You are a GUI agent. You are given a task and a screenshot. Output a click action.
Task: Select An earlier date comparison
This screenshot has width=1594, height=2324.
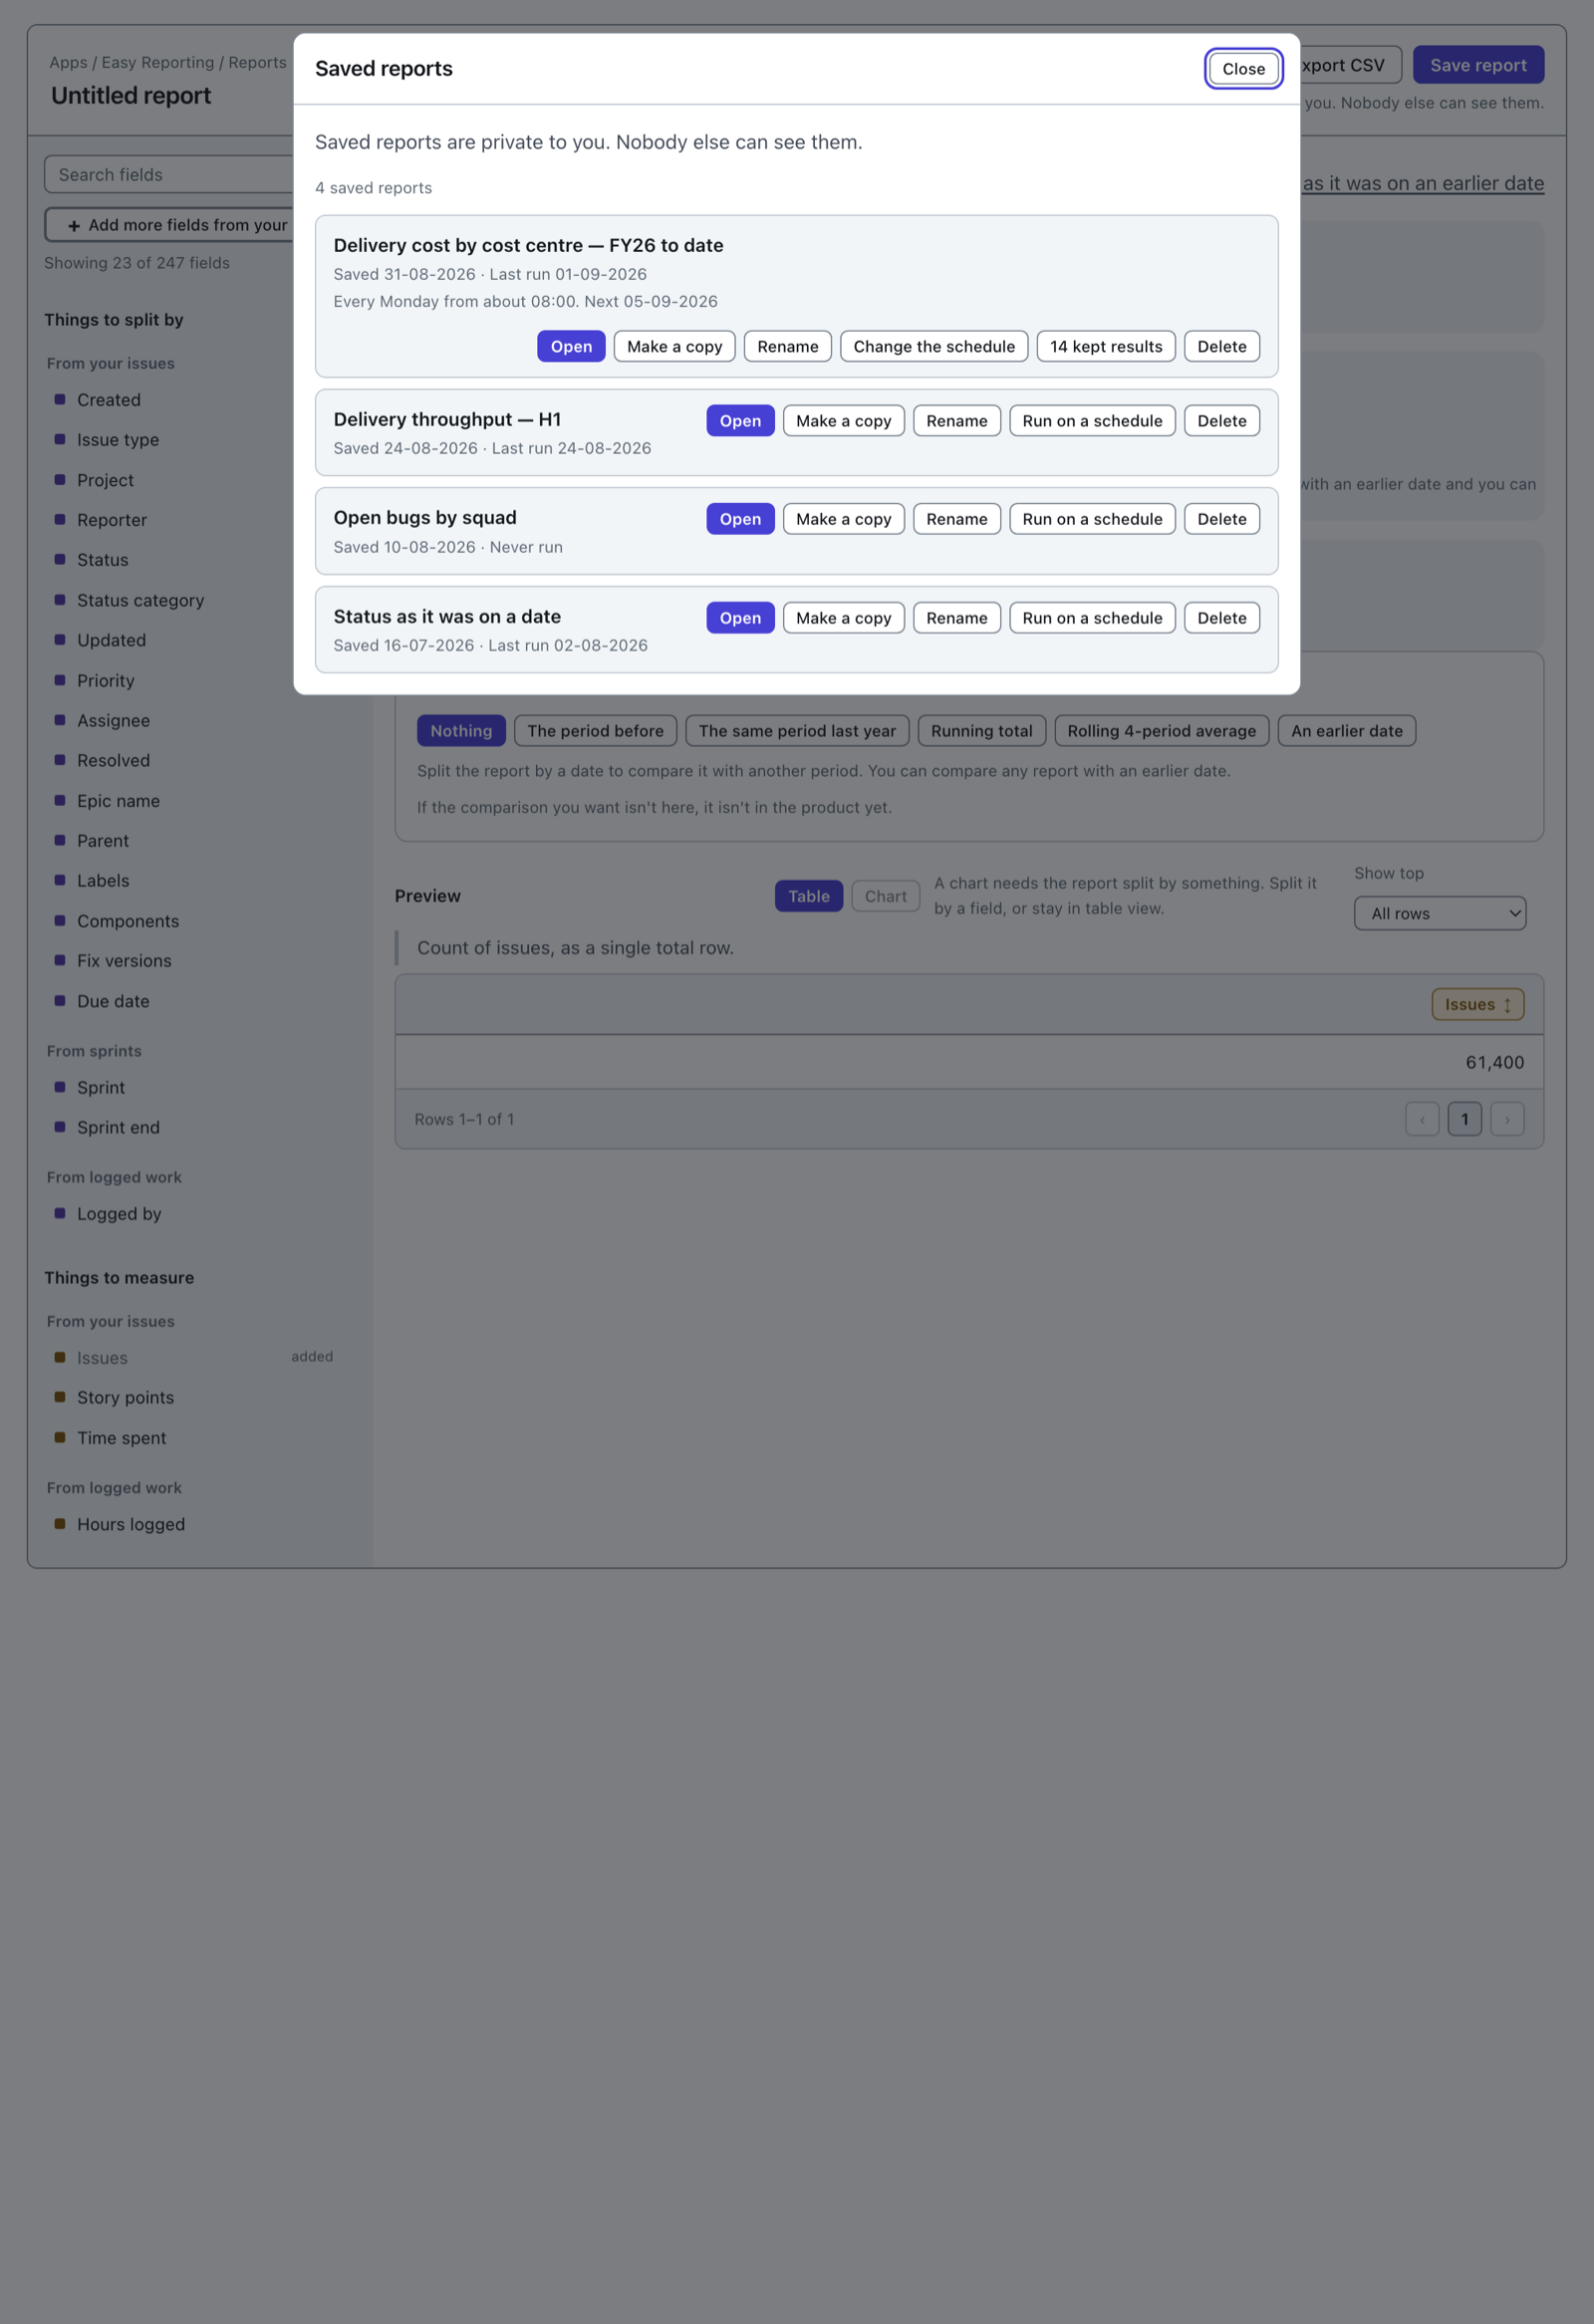point(1346,731)
